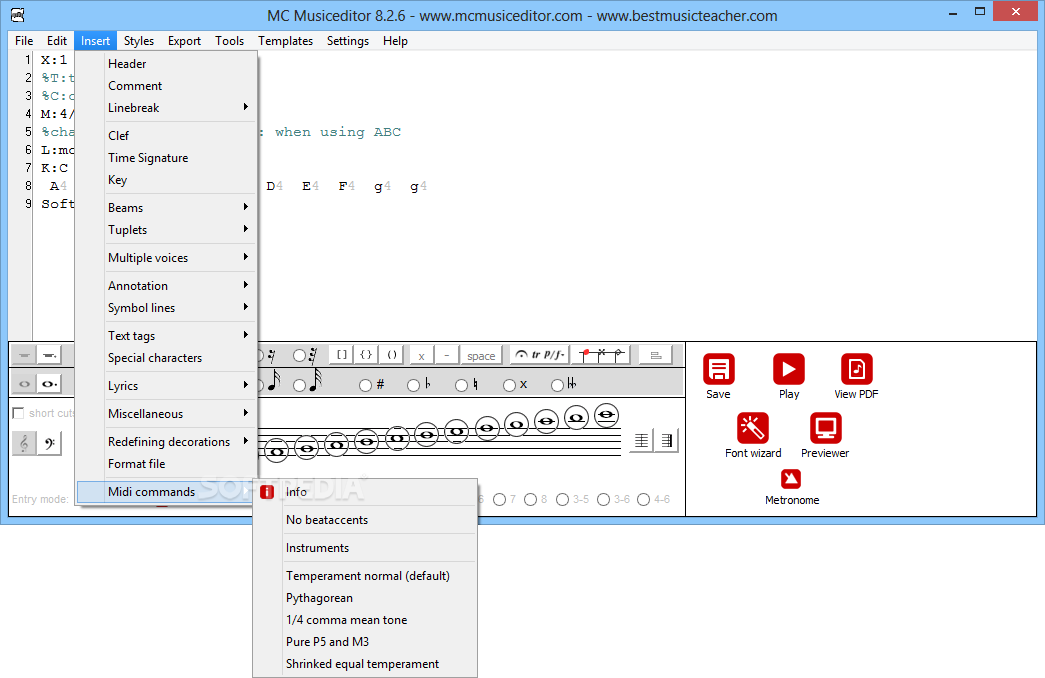Click the plain whole rest button
The height and width of the screenshot is (678, 1045).
click(x=24, y=355)
